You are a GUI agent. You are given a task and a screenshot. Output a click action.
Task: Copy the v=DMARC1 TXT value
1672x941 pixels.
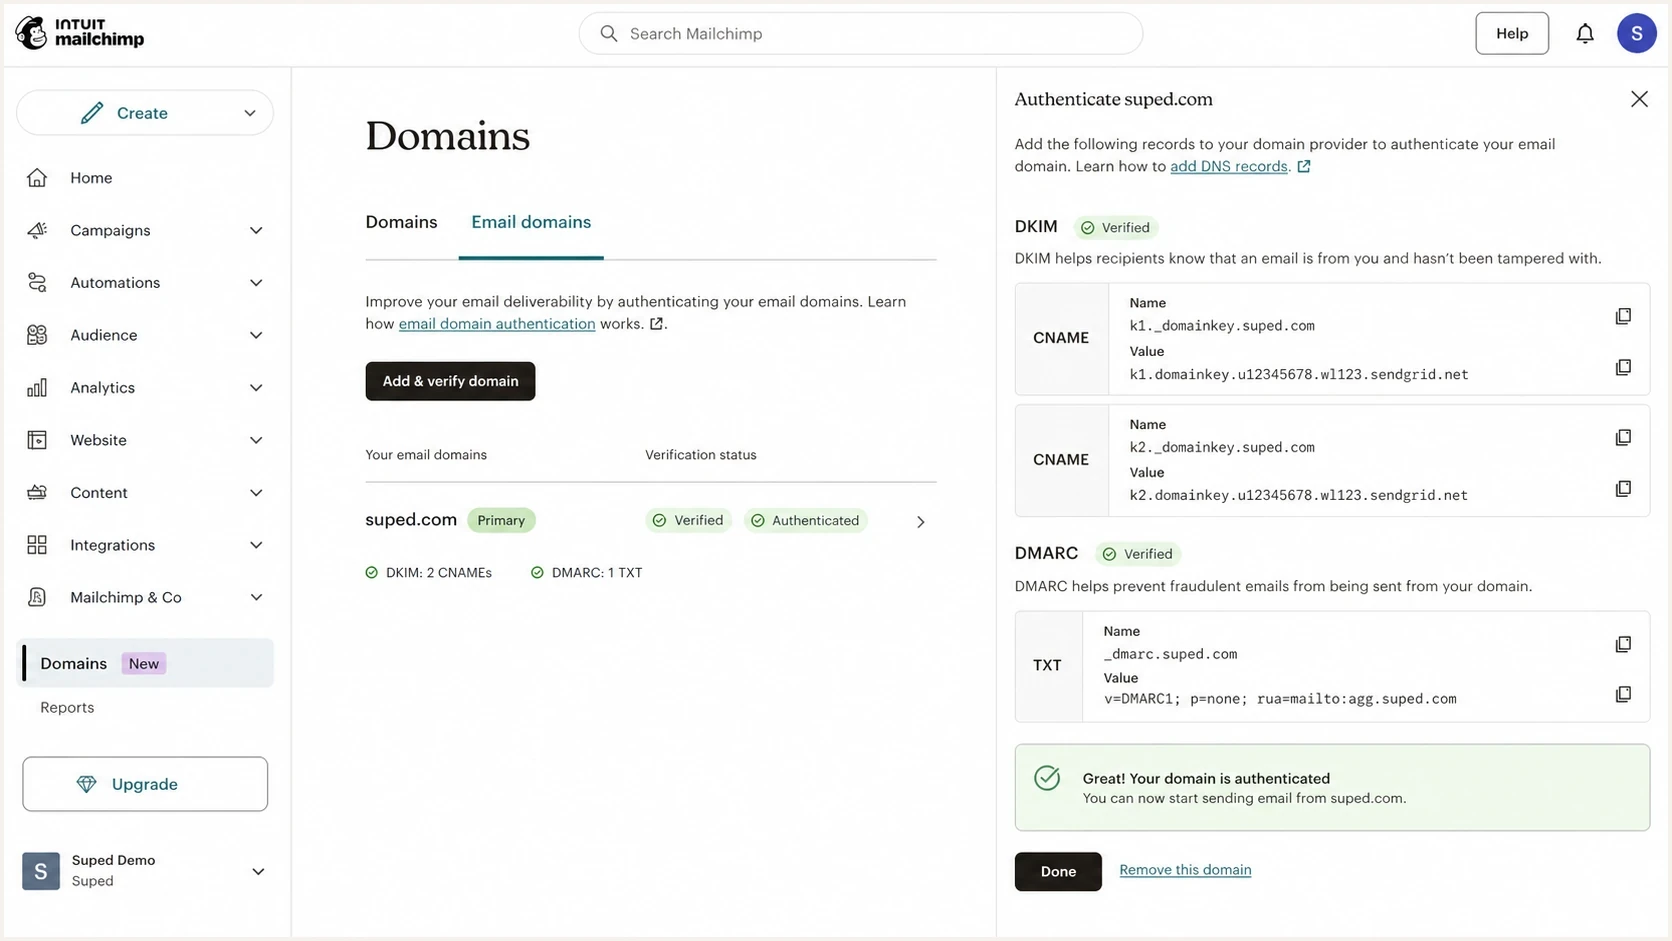[1623, 694]
